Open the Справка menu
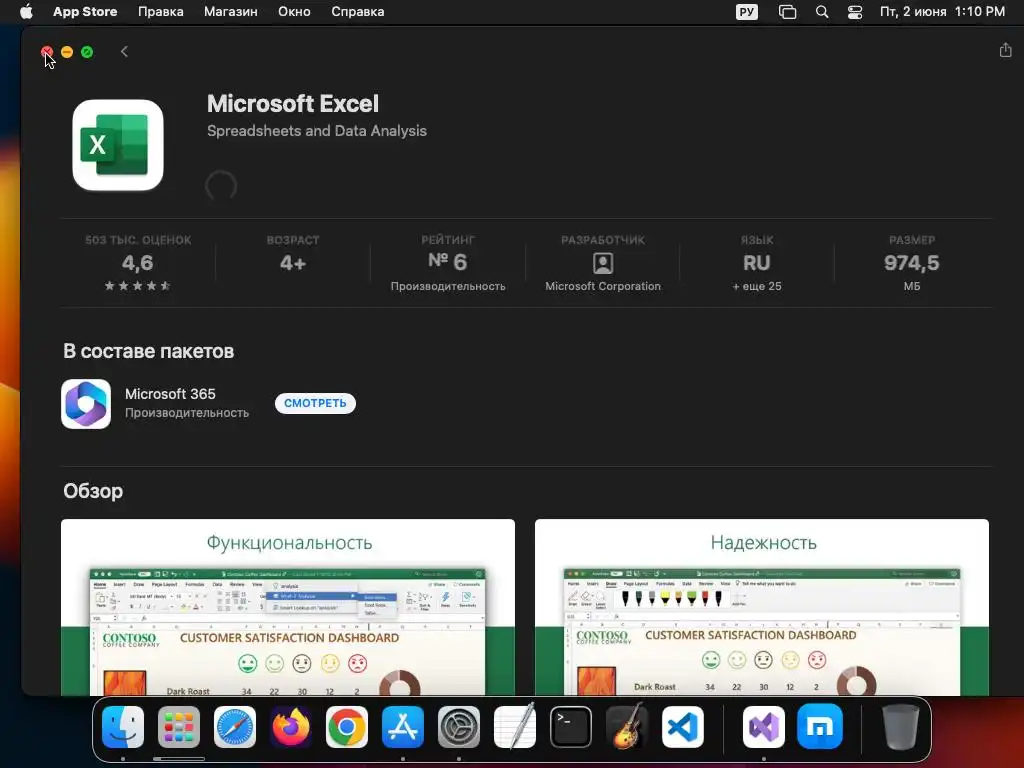The height and width of the screenshot is (768, 1024). (x=358, y=12)
